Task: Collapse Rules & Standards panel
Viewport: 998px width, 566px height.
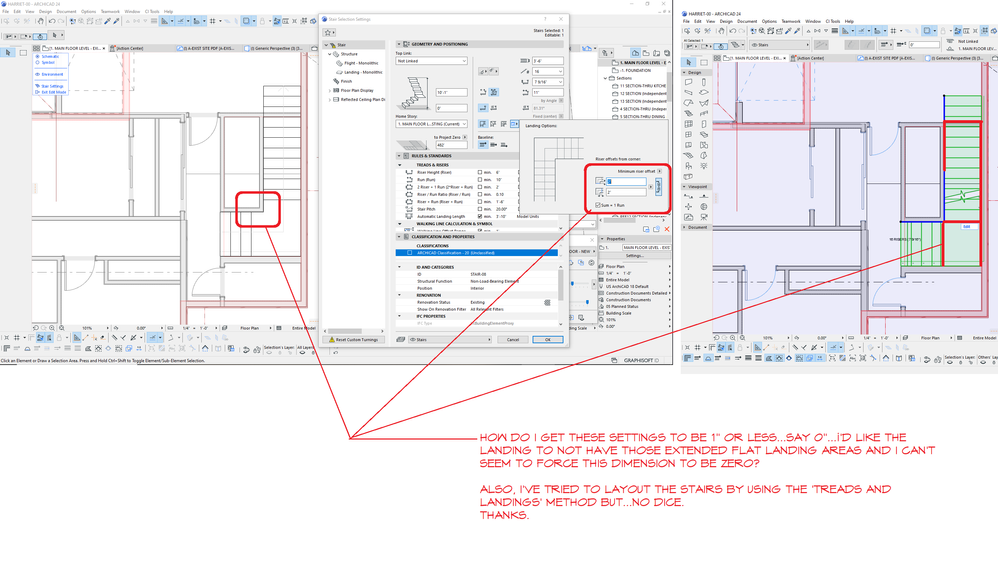Action: point(400,155)
